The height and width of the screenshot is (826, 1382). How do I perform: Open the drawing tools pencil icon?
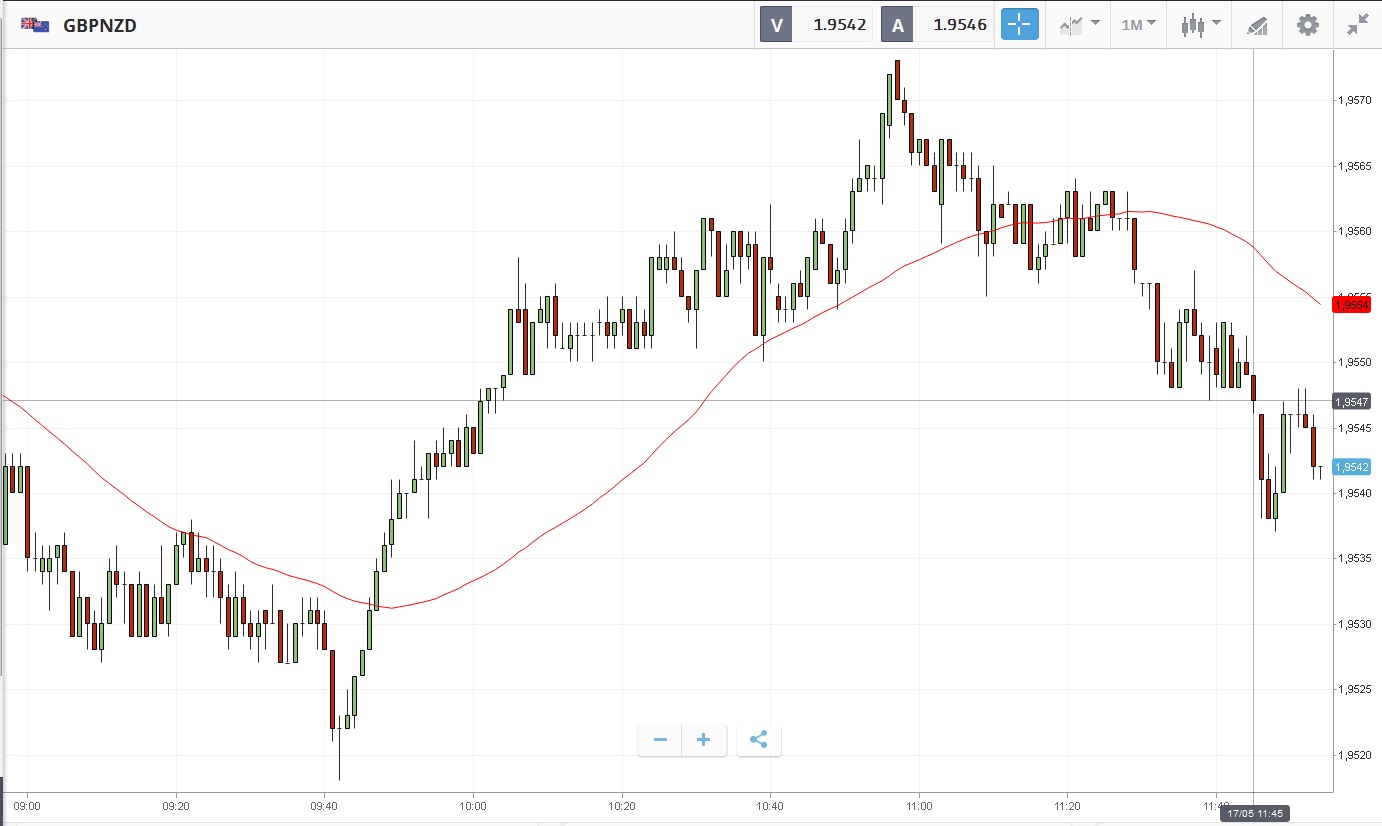(1257, 25)
